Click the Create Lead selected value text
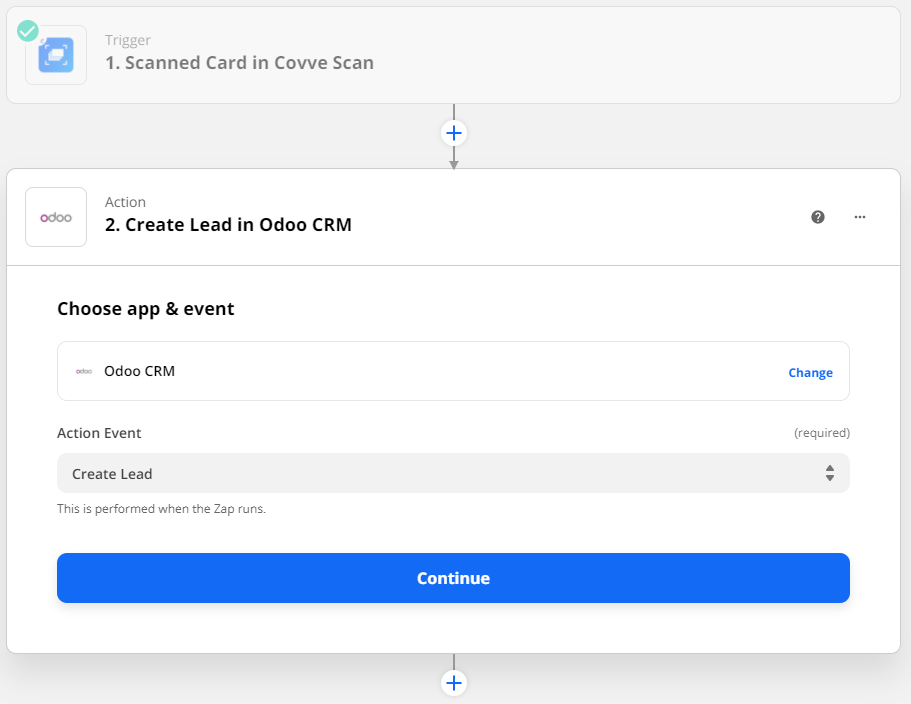The image size is (911, 704). (x=112, y=473)
